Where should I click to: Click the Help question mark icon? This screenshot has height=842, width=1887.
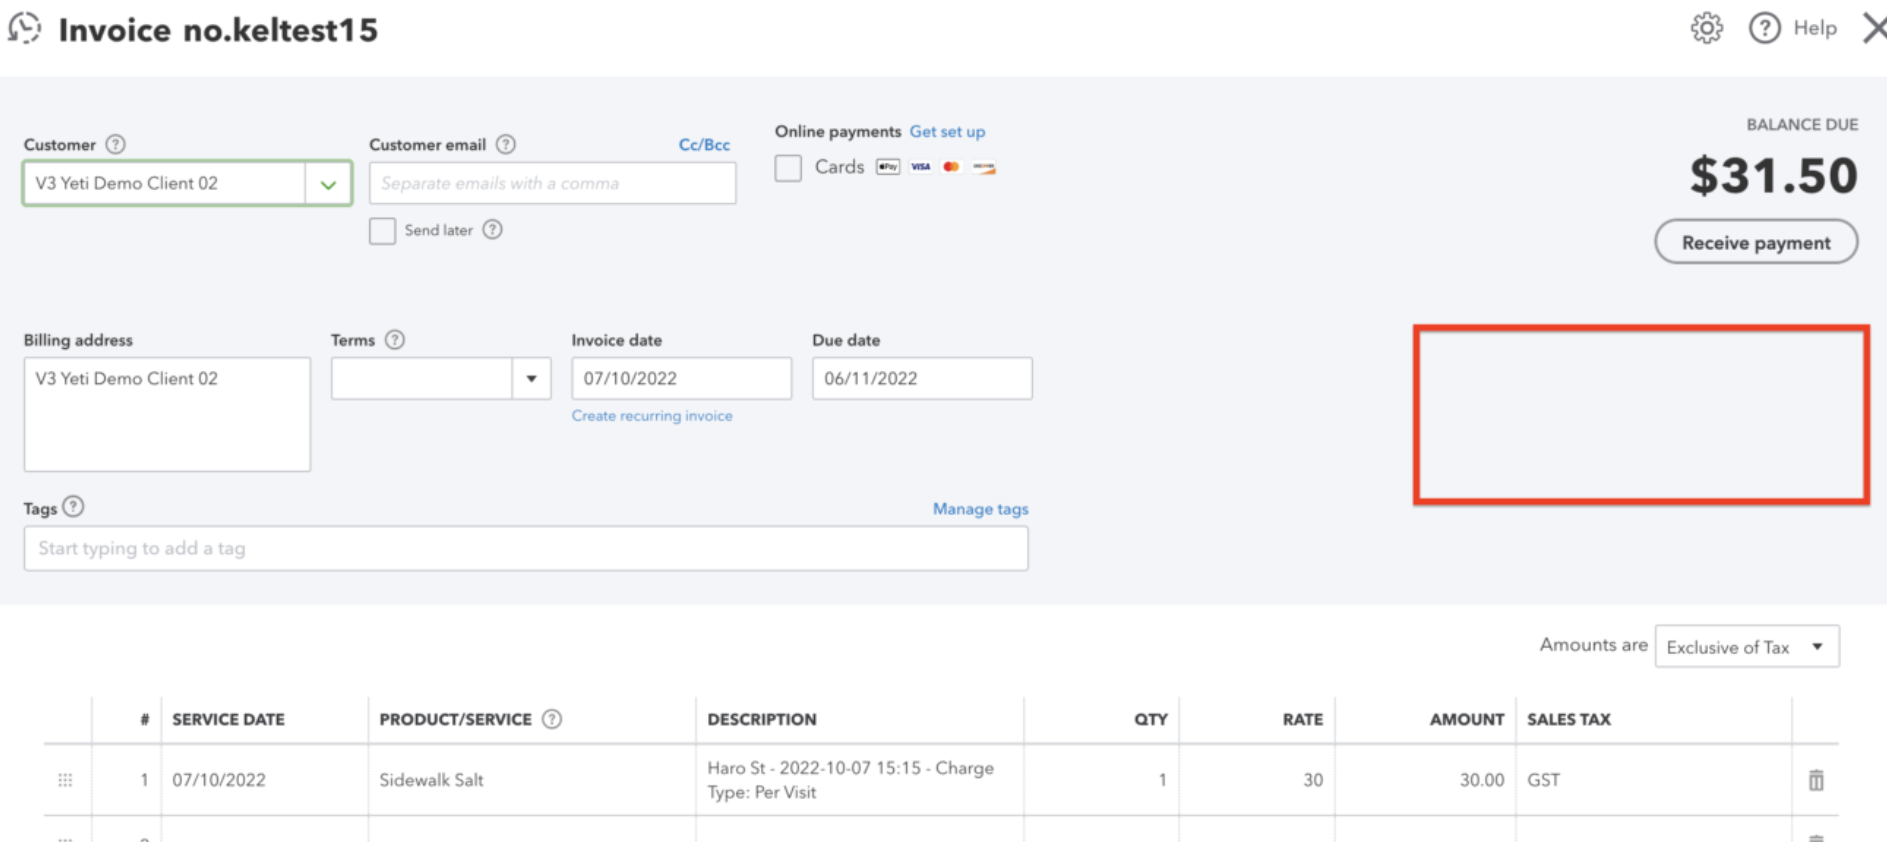click(1765, 28)
